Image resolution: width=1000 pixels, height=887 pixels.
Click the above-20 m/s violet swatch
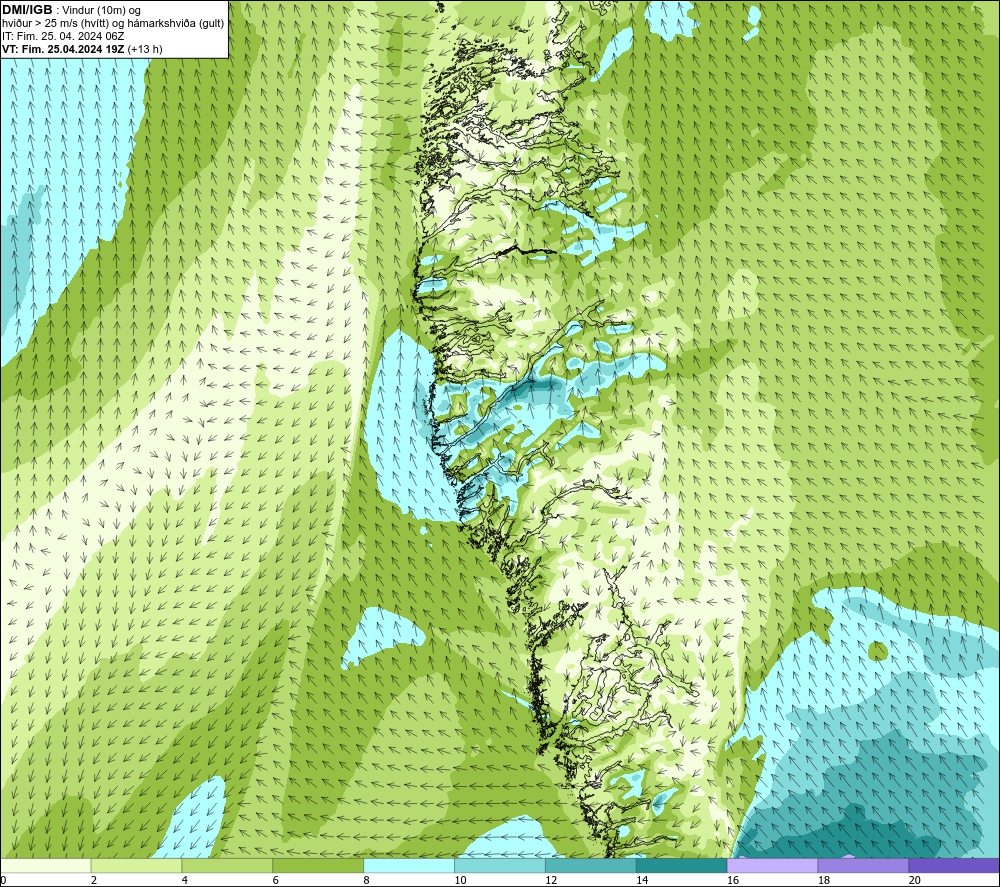[x=954, y=866]
